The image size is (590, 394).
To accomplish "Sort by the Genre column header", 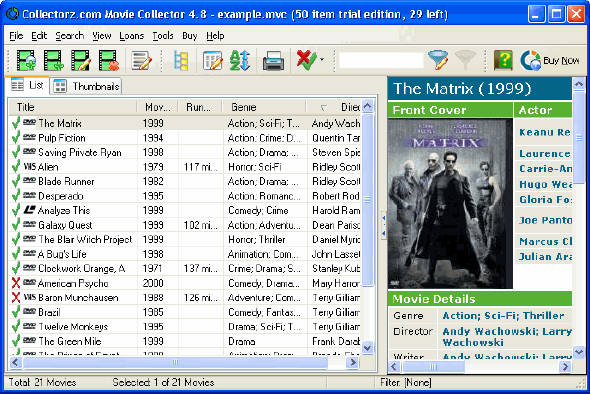I will (264, 107).
